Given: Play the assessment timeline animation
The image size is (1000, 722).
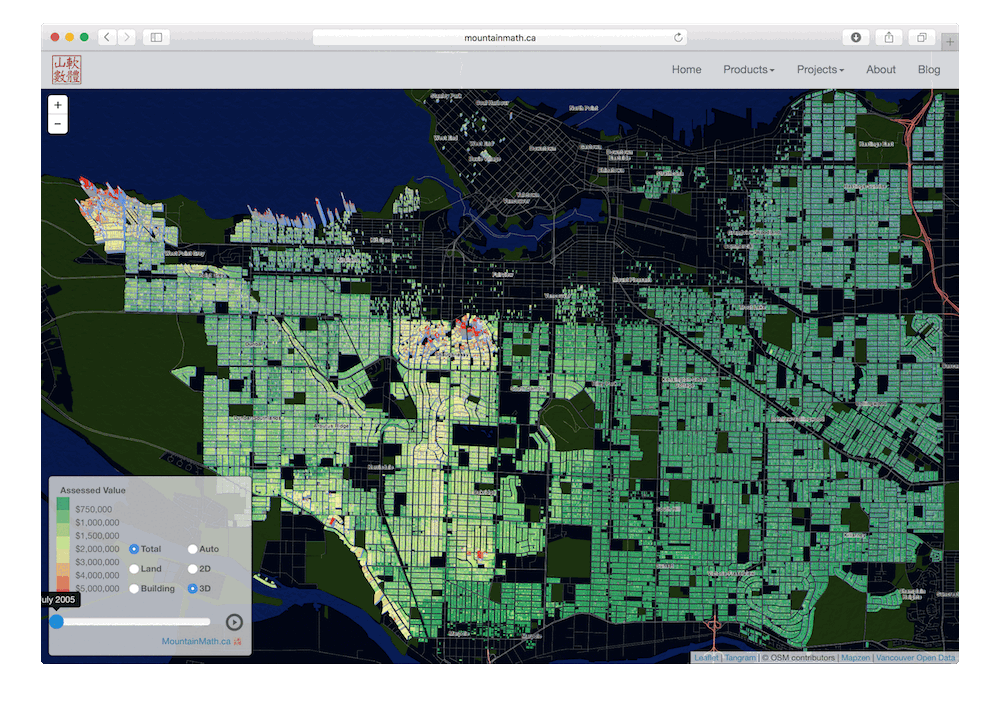Looking at the screenshot, I should (234, 622).
